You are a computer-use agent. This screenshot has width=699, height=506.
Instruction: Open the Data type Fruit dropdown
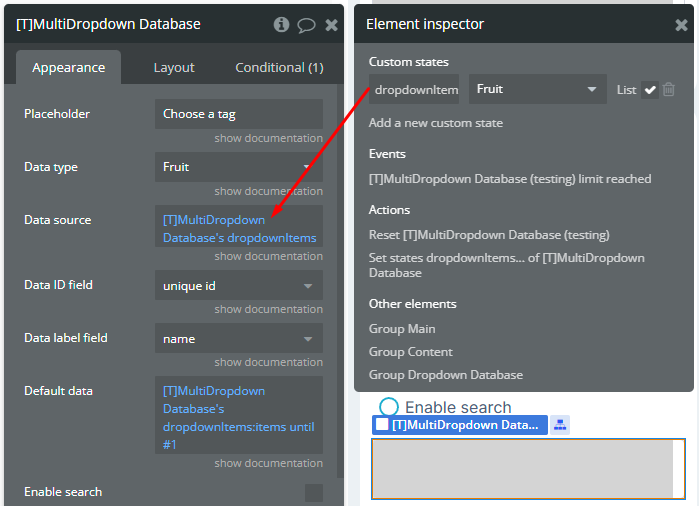238,167
